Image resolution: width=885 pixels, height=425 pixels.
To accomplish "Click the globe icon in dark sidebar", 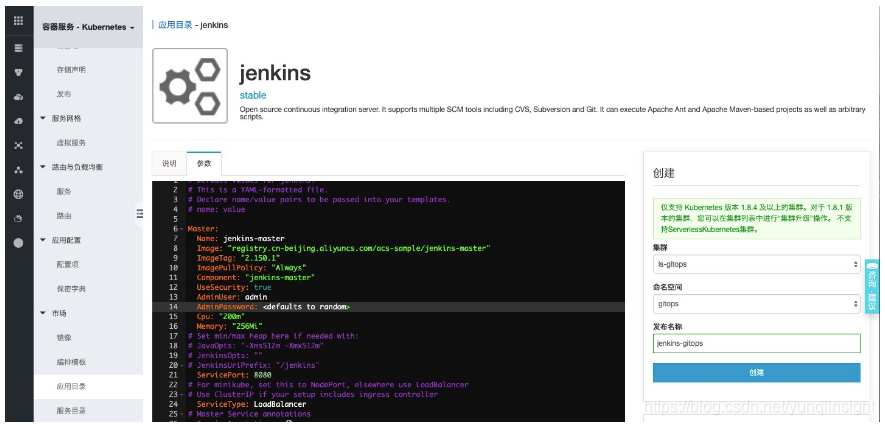I will (x=19, y=194).
